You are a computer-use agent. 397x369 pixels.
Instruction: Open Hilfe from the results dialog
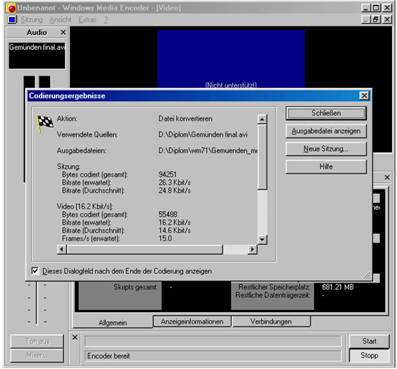click(x=326, y=166)
